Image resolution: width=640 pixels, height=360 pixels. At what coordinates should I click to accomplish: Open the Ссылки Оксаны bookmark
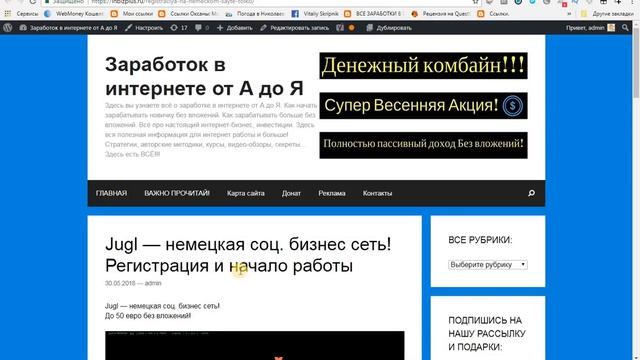click(189, 14)
